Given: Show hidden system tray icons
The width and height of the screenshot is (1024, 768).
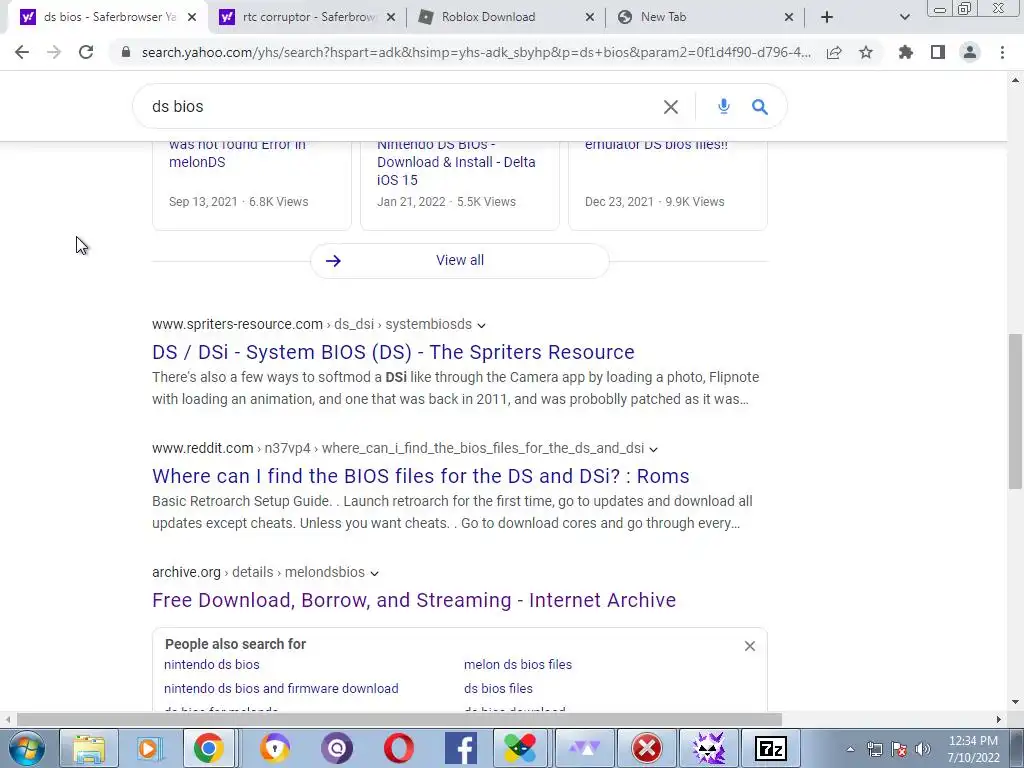Looking at the screenshot, I should point(850,750).
